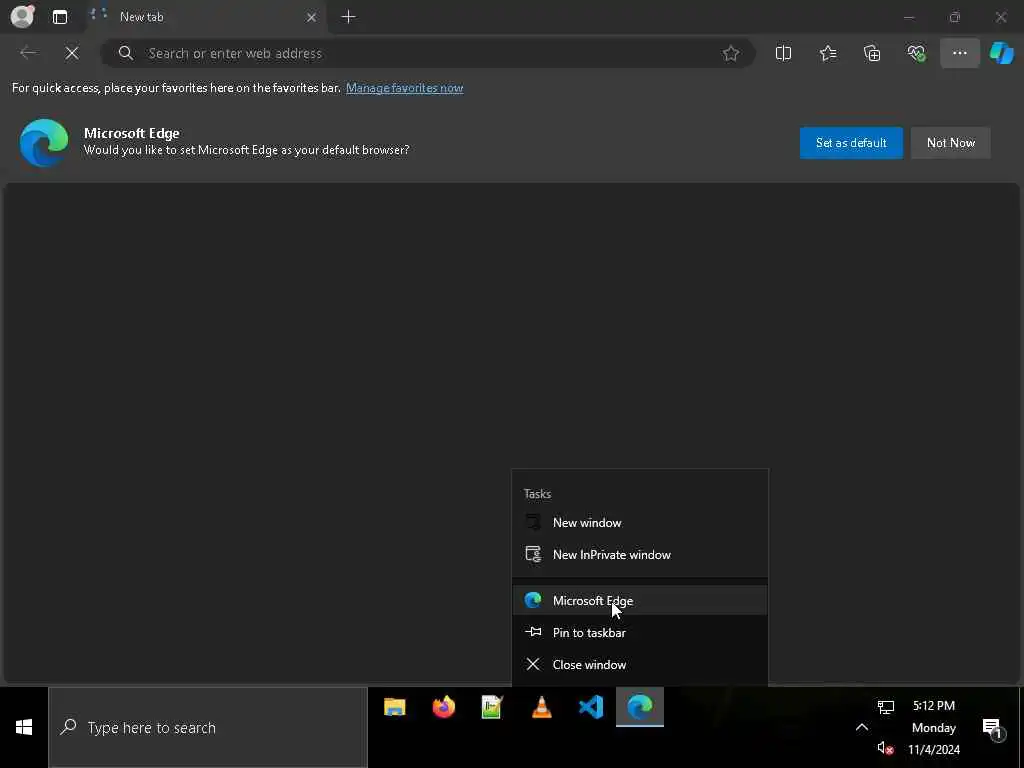The width and height of the screenshot is (1024, 768).
Task: Open Copilot sidebar
Action: click(1001, 54)
